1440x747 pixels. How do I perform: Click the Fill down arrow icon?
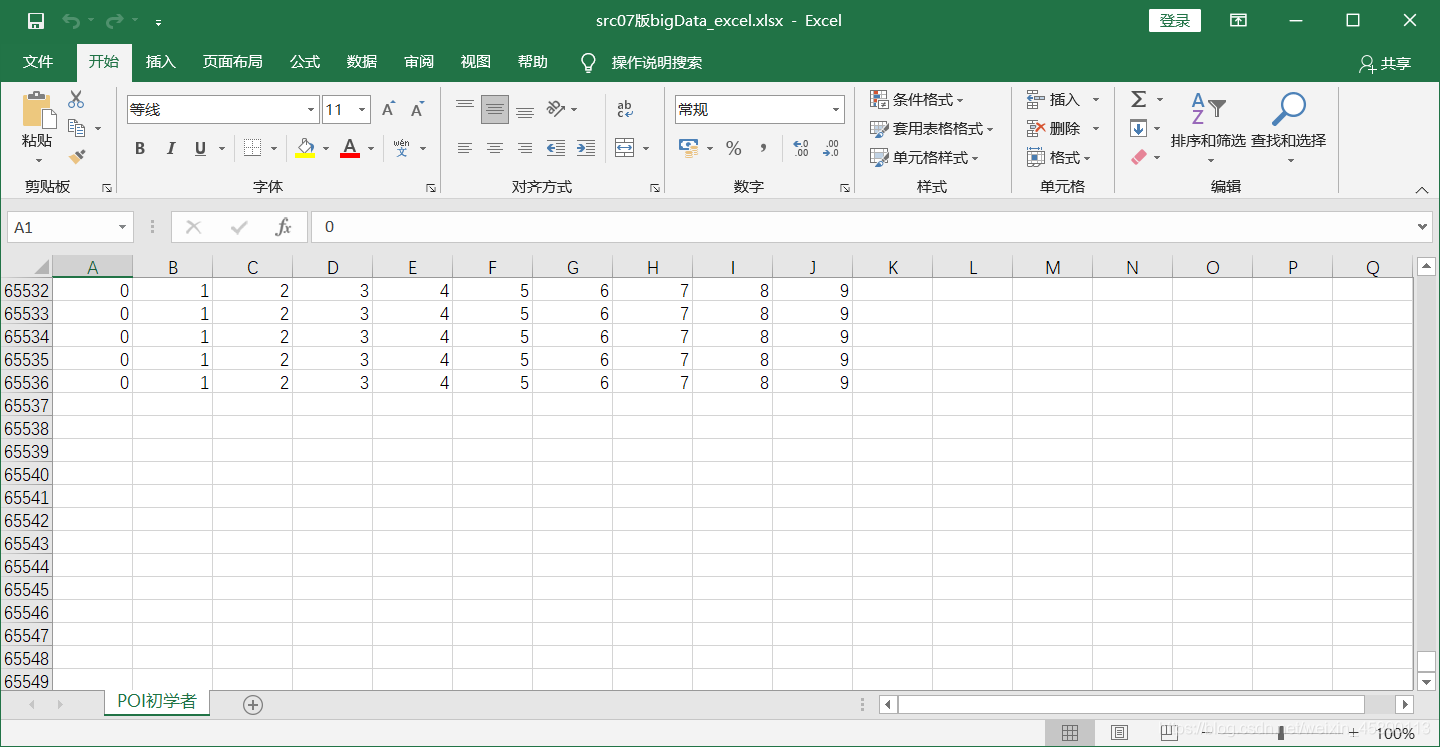click(1138, 128)
